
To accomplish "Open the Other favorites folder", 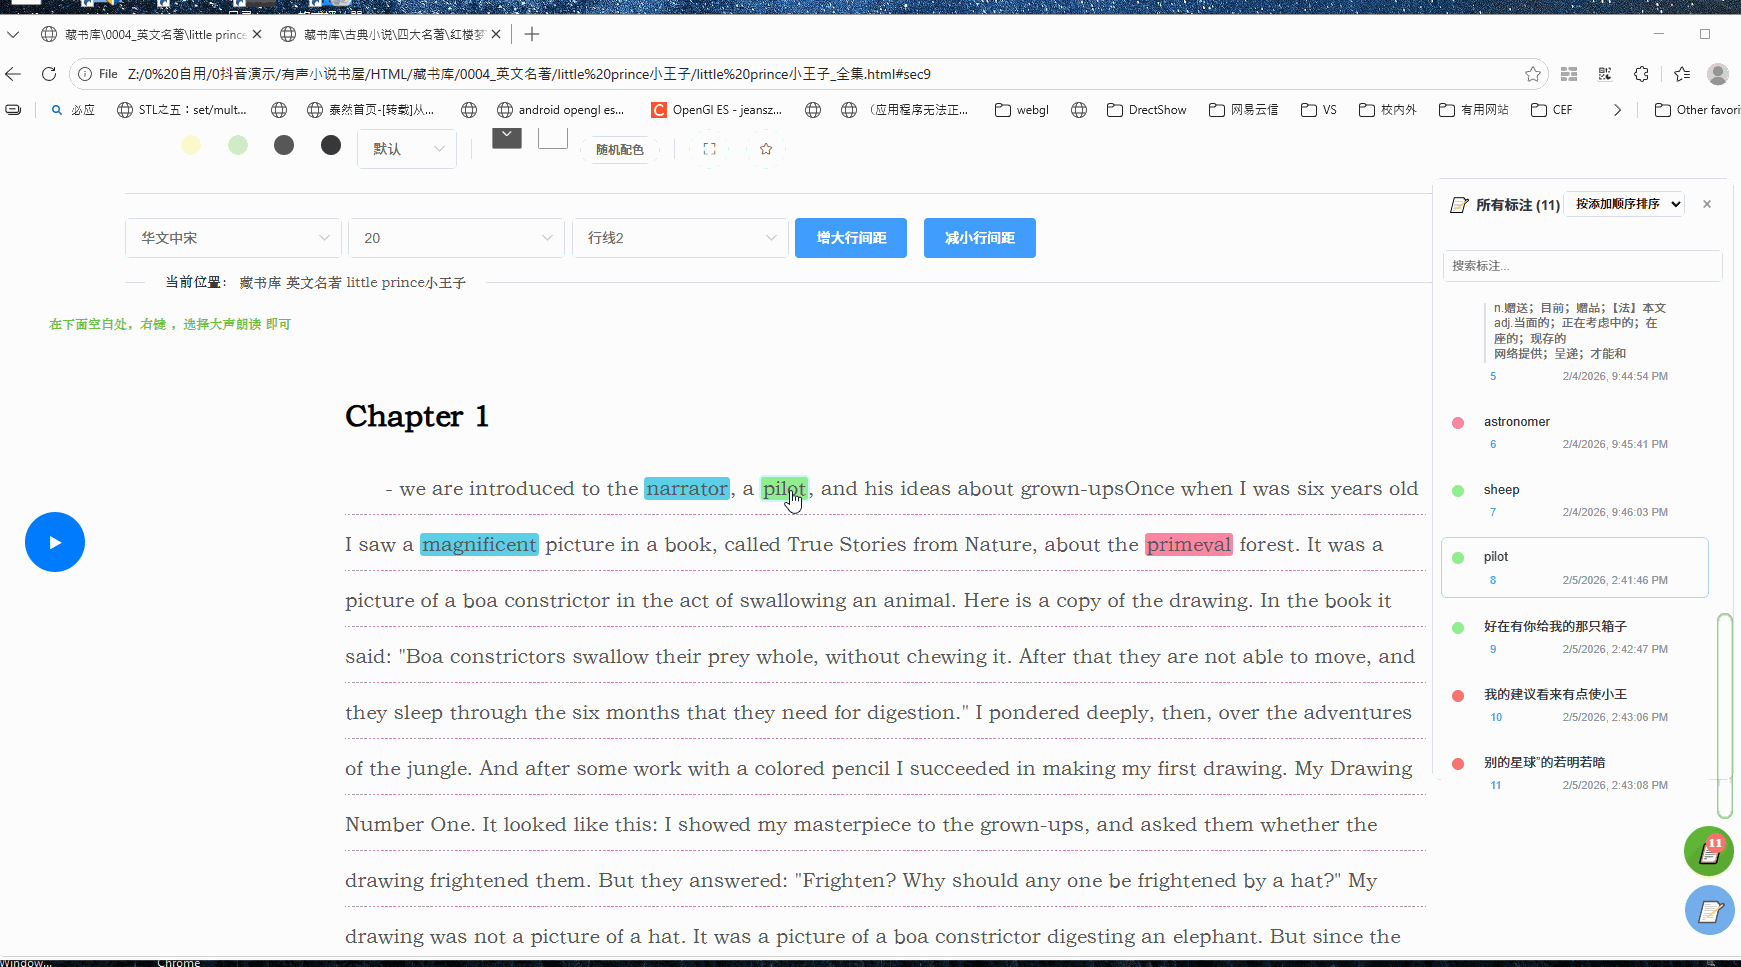I will tap(1697, 110).
